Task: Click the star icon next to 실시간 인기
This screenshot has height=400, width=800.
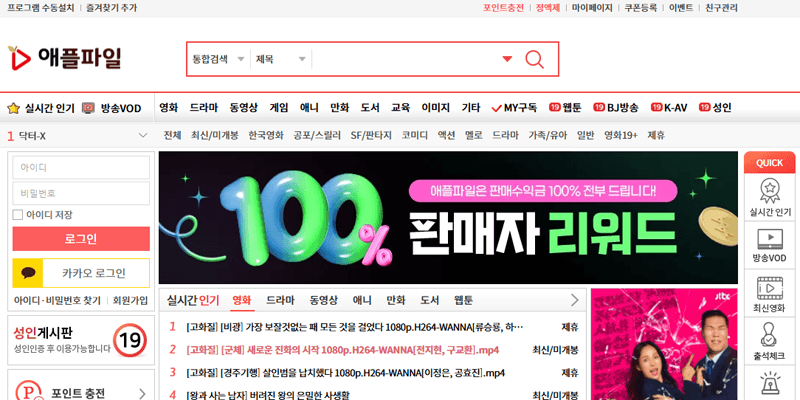Action: pos(14,108)
